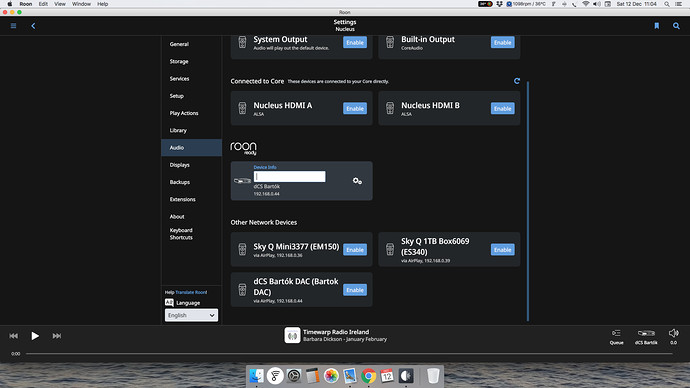
Task: Open the Language dropdown set to English
Action: point(191,315)
